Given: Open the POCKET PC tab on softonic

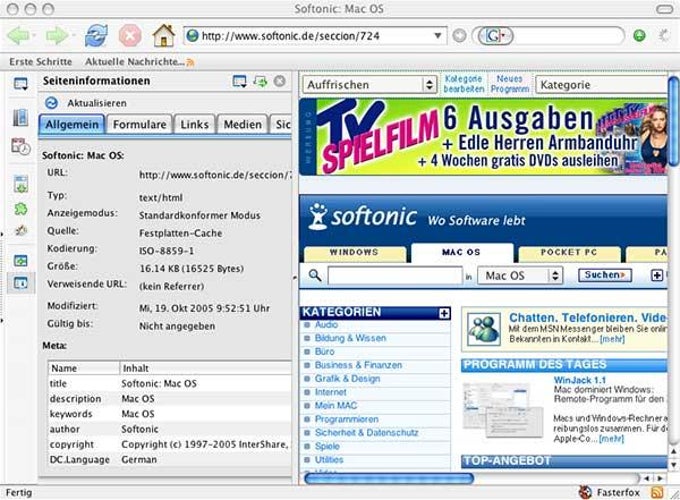Looking at the screenshot, I should [x=569, y=253].
